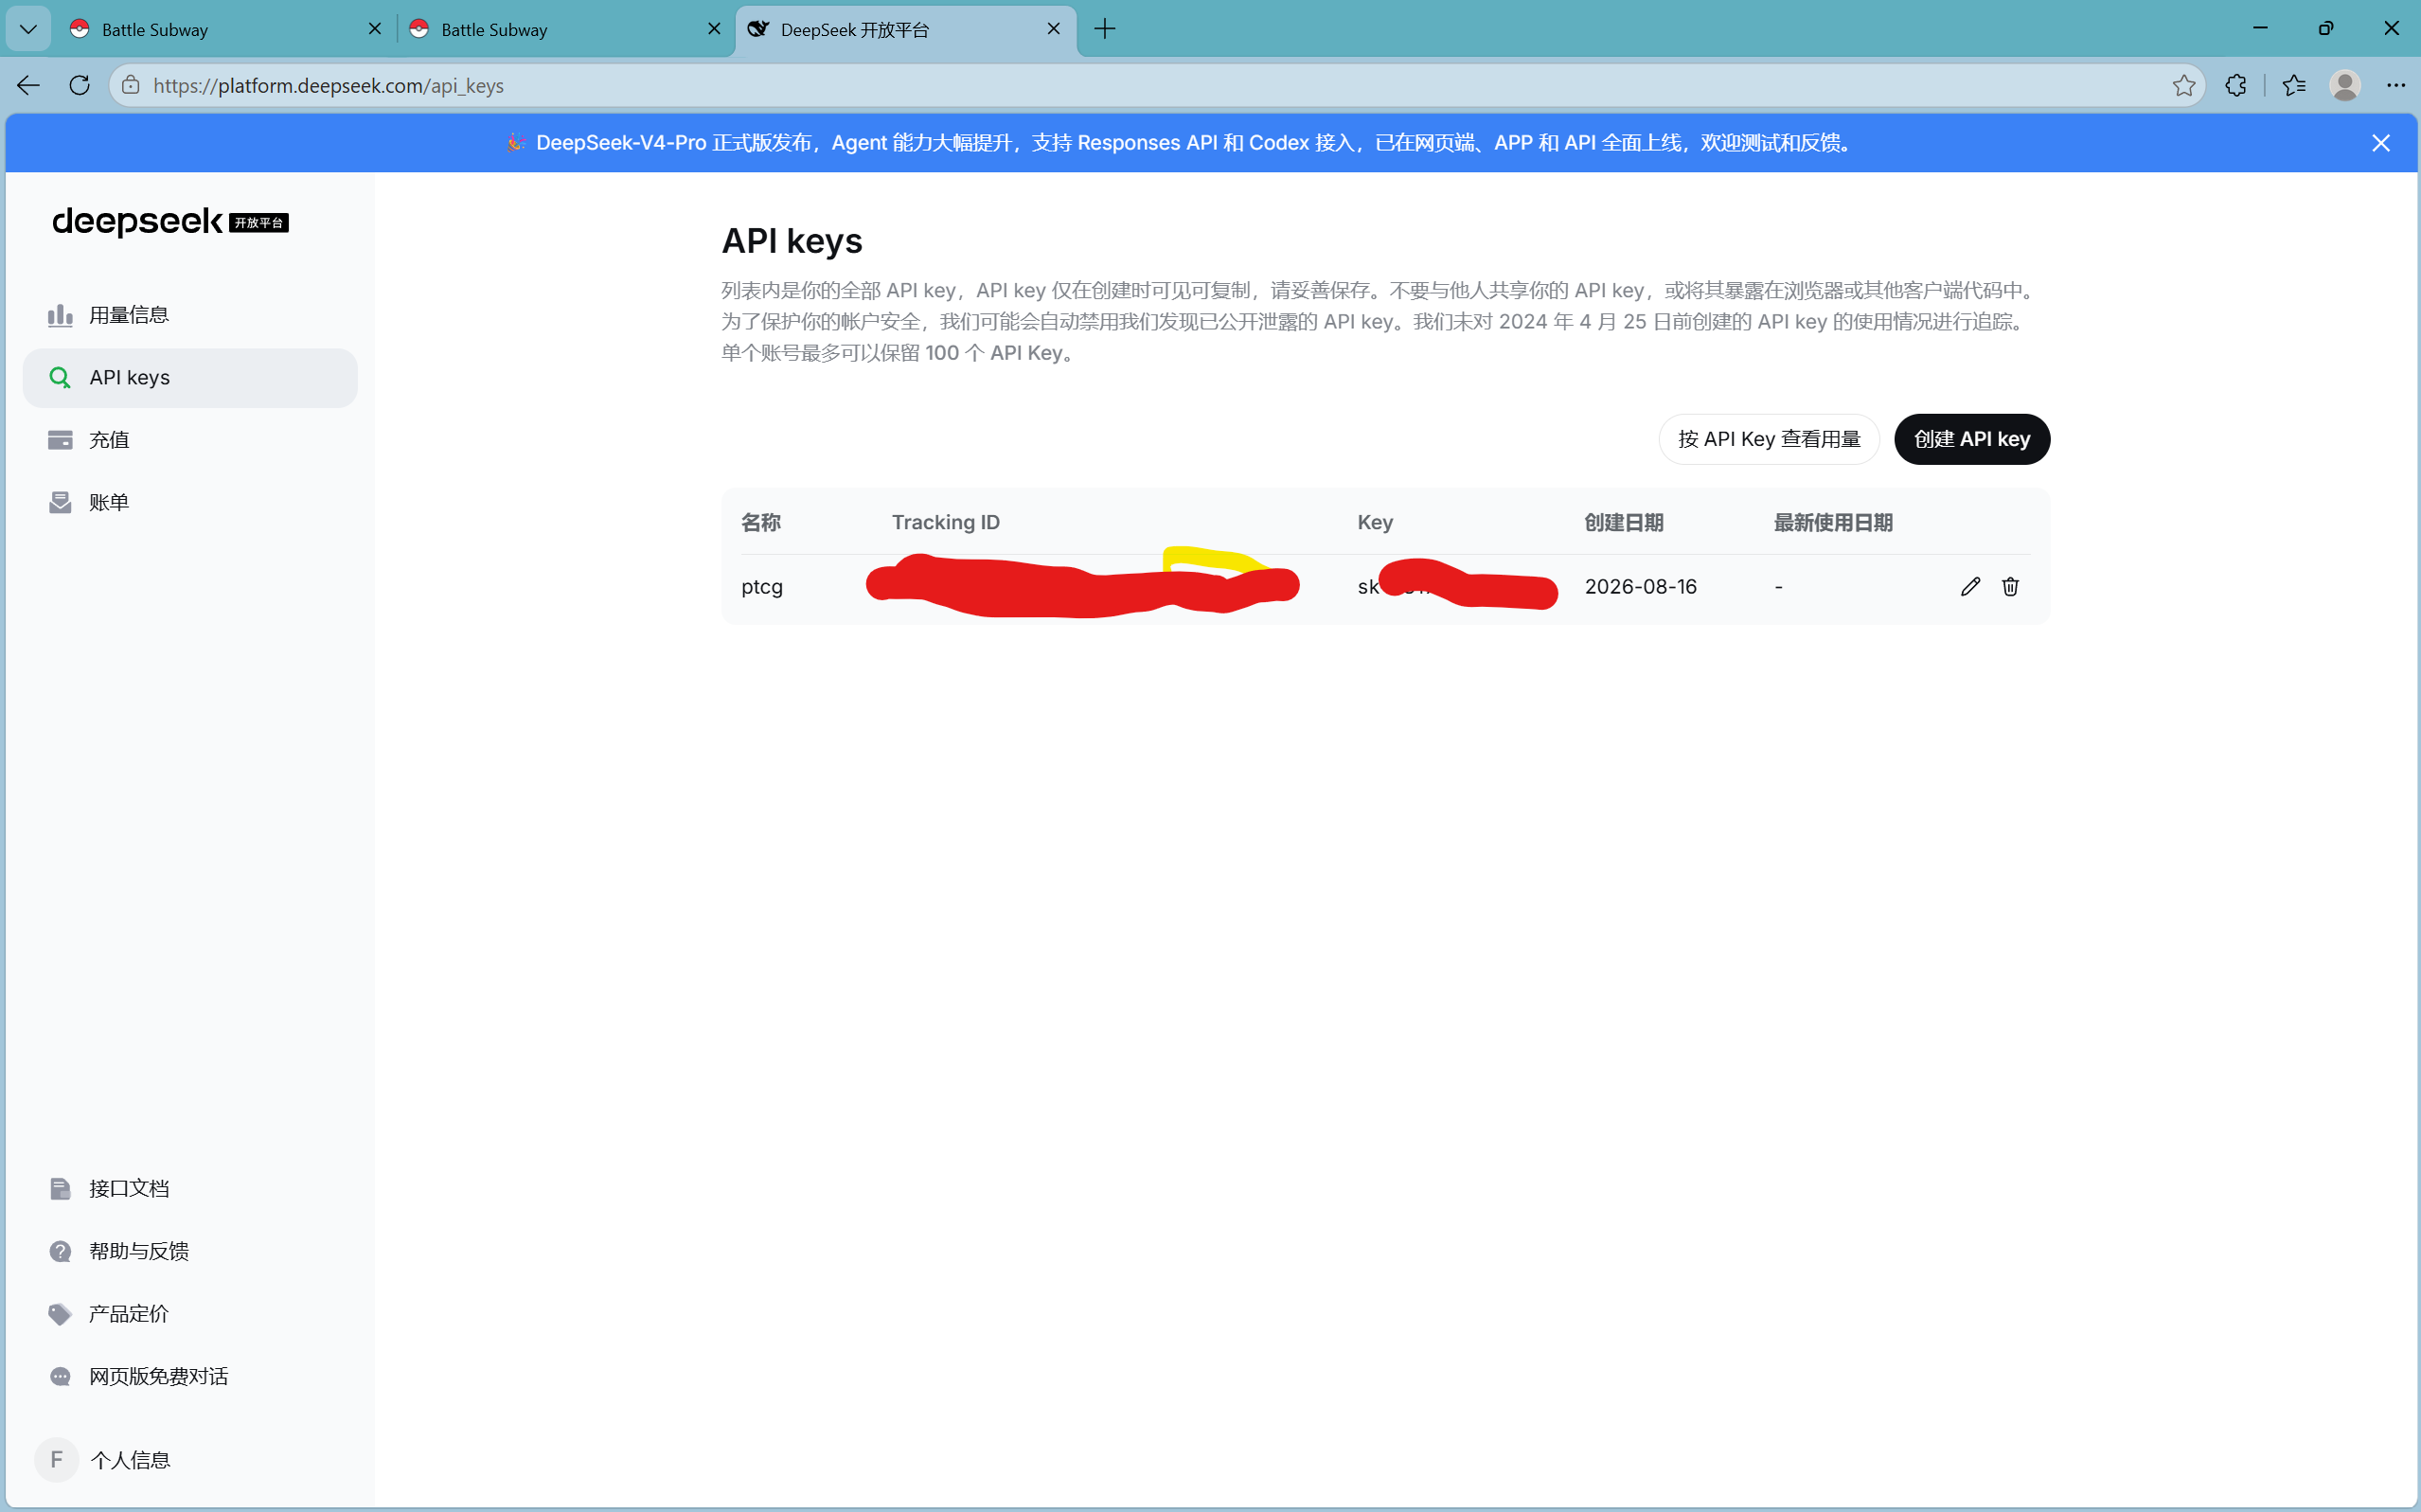Viewport: 2421px width, 1512px height.
Task: Open the favorites list
Action: (2294, 86)
